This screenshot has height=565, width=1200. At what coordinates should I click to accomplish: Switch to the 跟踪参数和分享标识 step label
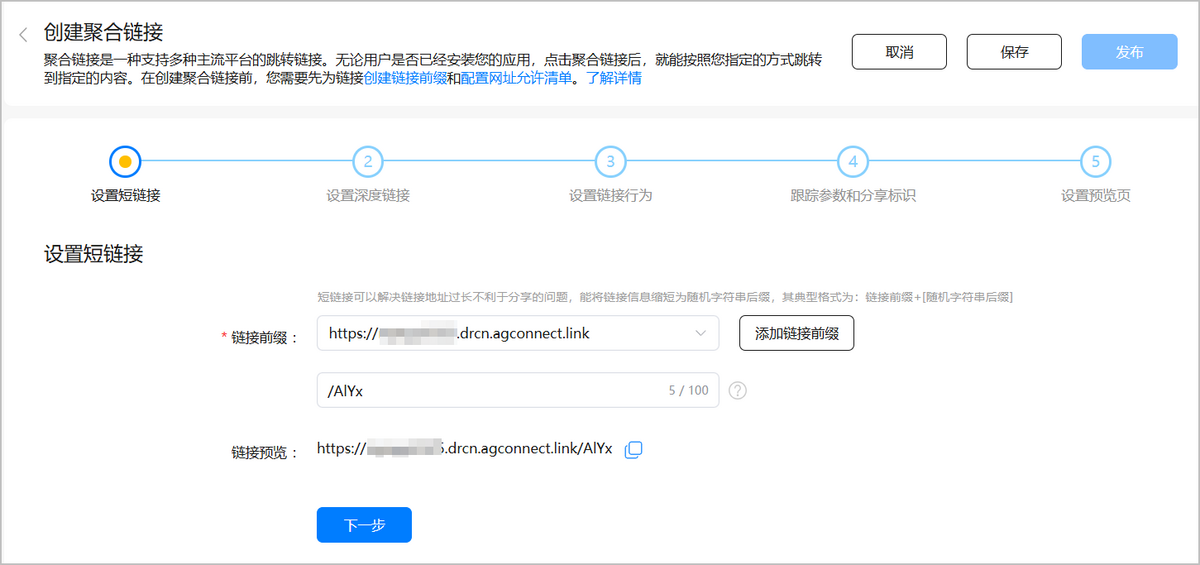pyautogui.click(x=852, y=195)
